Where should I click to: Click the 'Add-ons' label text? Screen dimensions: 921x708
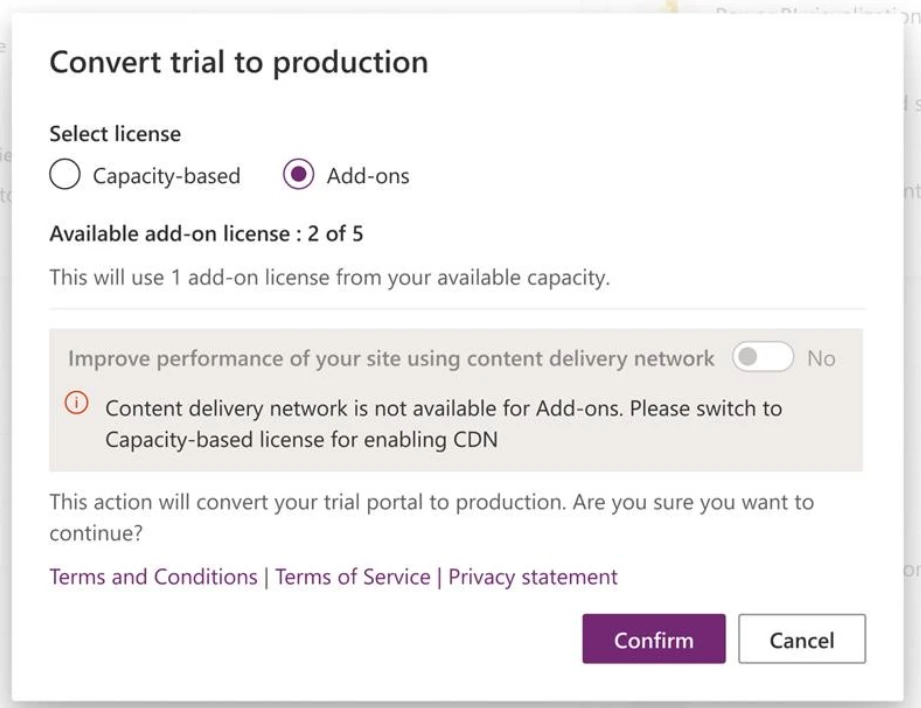point(367,176)
